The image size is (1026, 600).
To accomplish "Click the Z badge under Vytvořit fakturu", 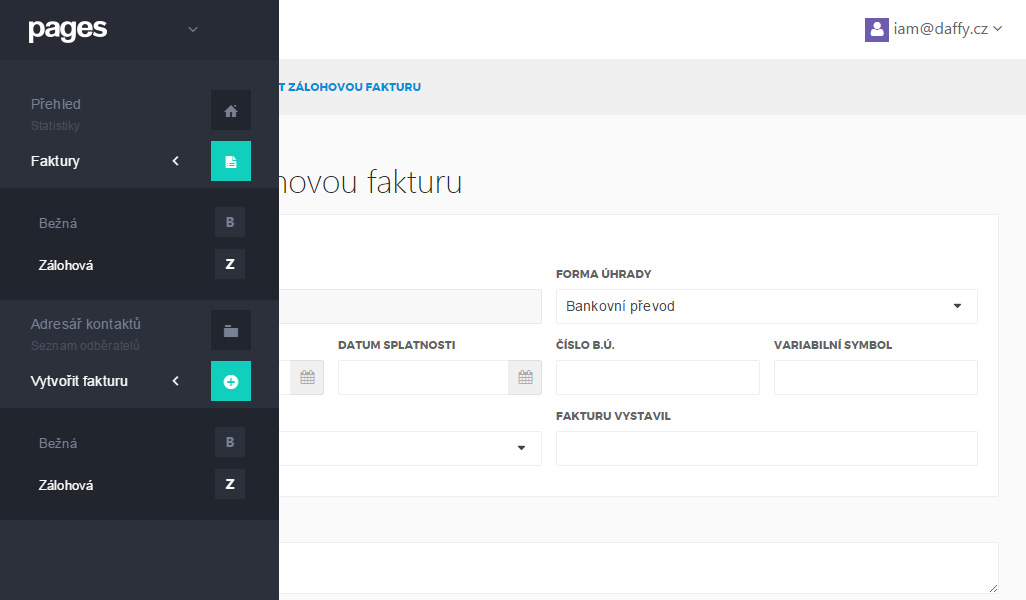I will coord(230,484).
